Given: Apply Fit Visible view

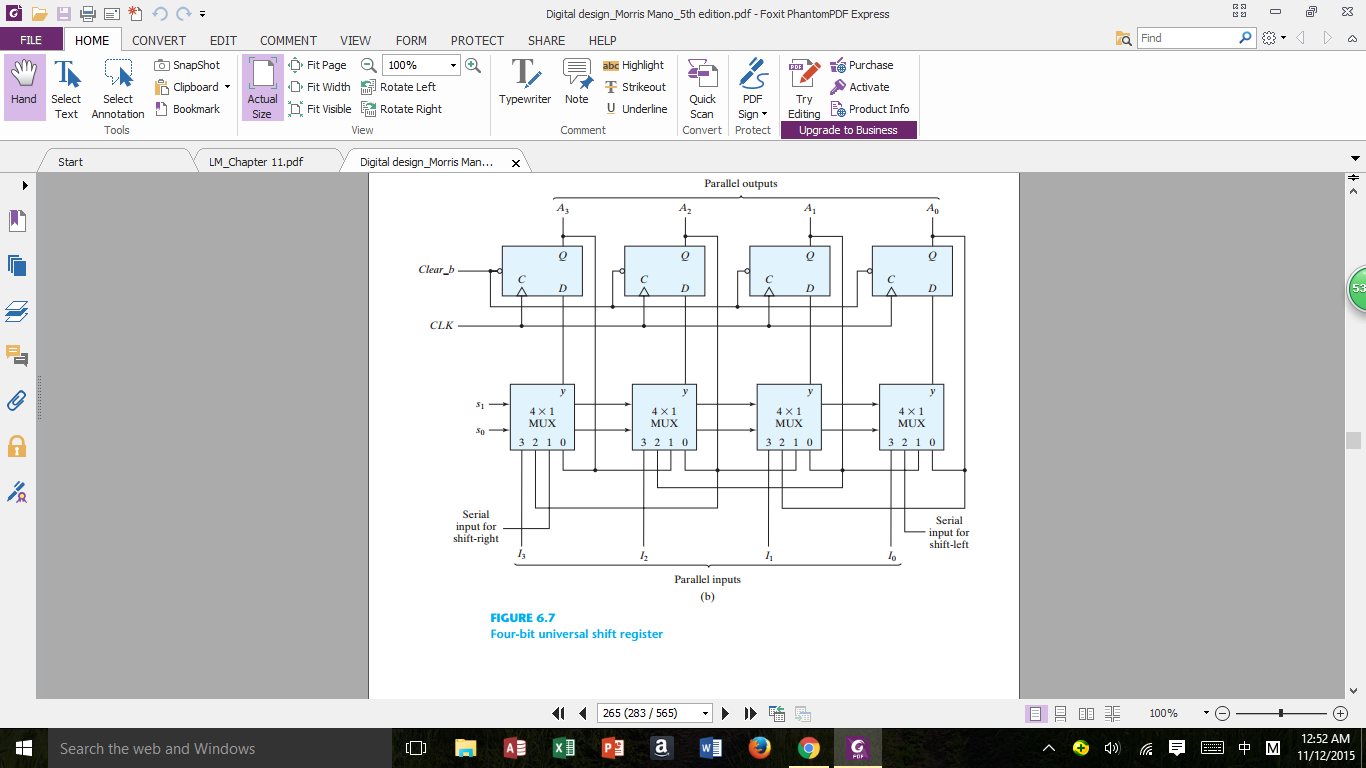Looking at the screenshot, I should point(321,109).
